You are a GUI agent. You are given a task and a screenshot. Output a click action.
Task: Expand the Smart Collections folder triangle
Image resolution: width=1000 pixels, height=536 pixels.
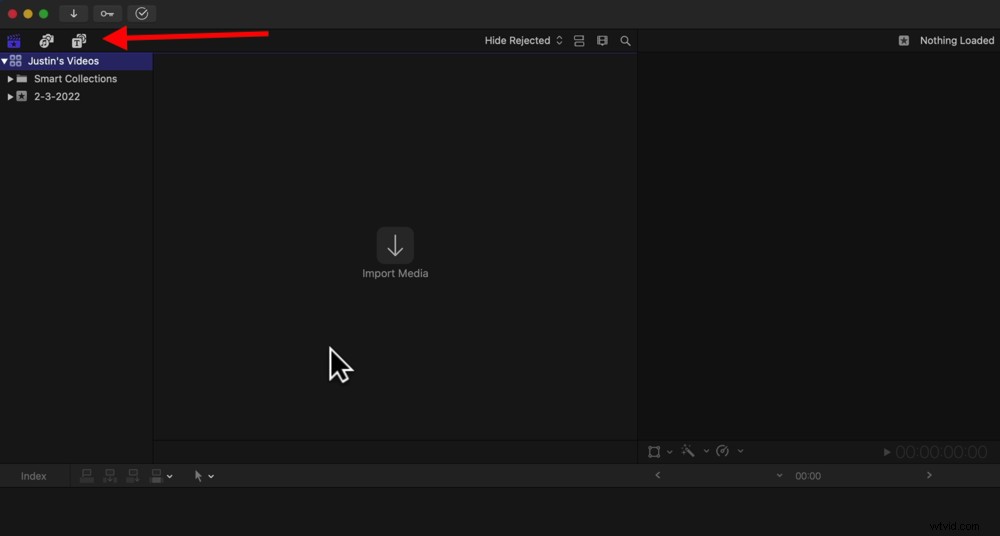pos(10,79)
